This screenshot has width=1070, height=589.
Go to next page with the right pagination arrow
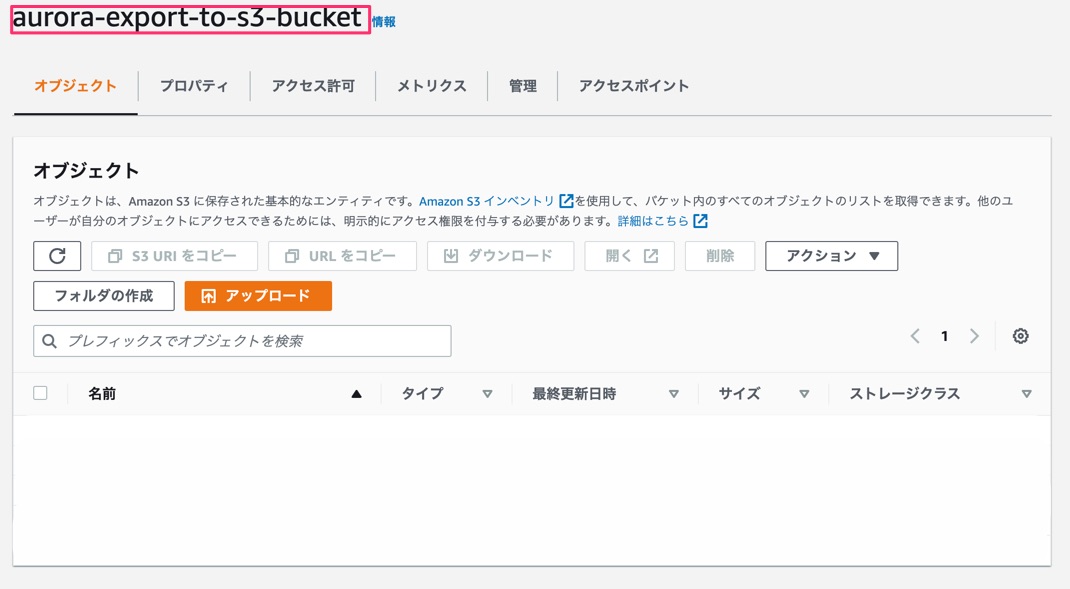[975, 336]
